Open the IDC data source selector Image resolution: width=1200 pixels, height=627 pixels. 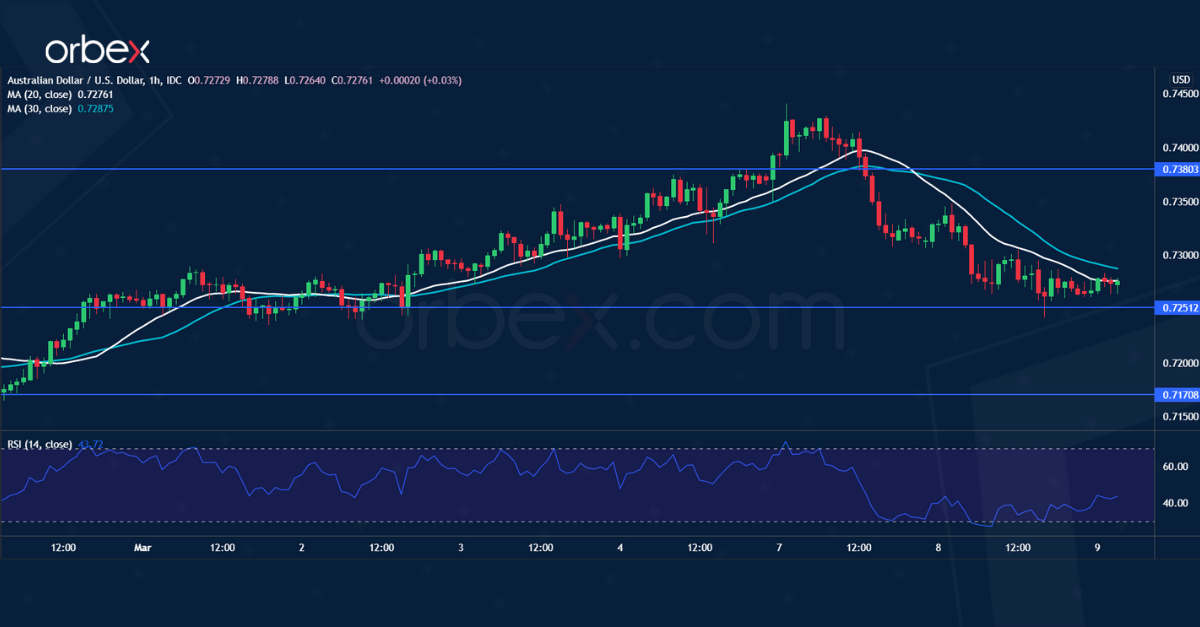pos(174,79)
